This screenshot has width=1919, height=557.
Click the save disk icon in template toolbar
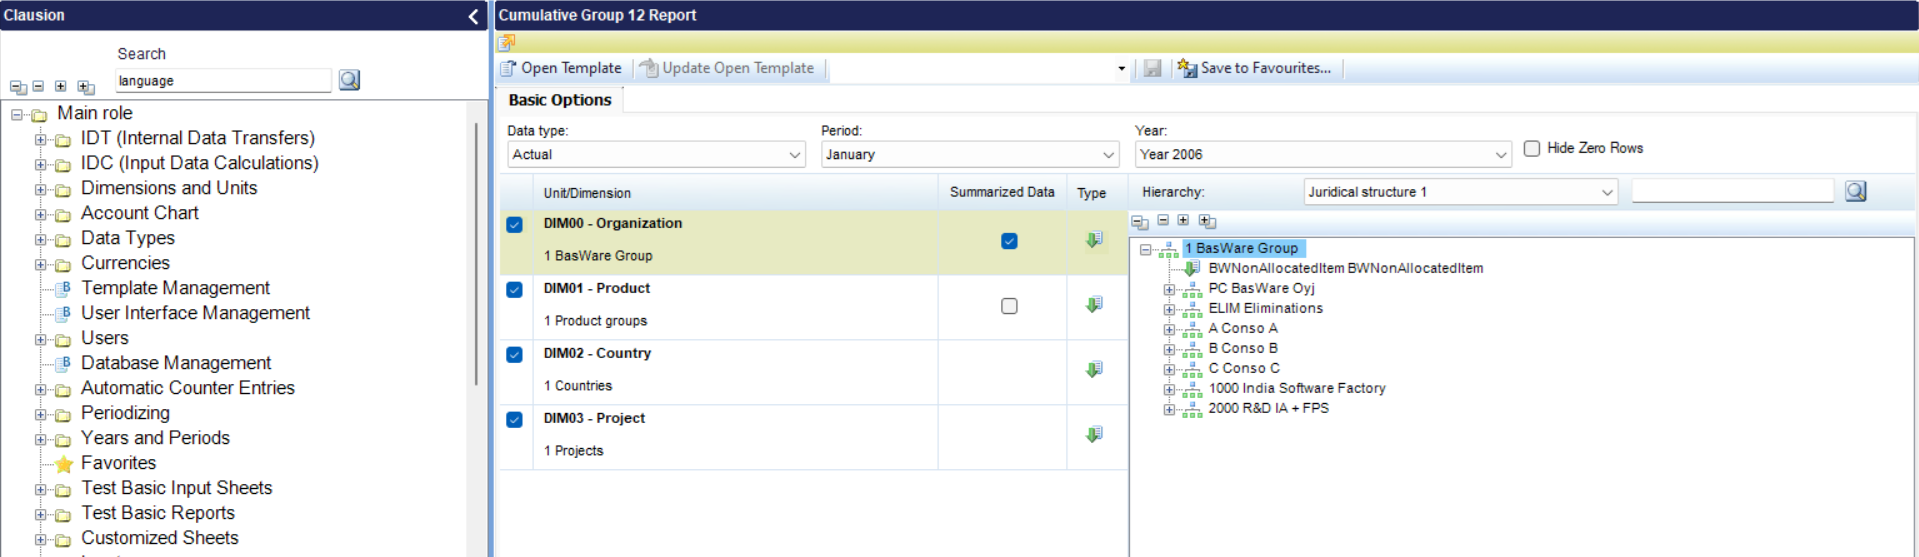1152,68
